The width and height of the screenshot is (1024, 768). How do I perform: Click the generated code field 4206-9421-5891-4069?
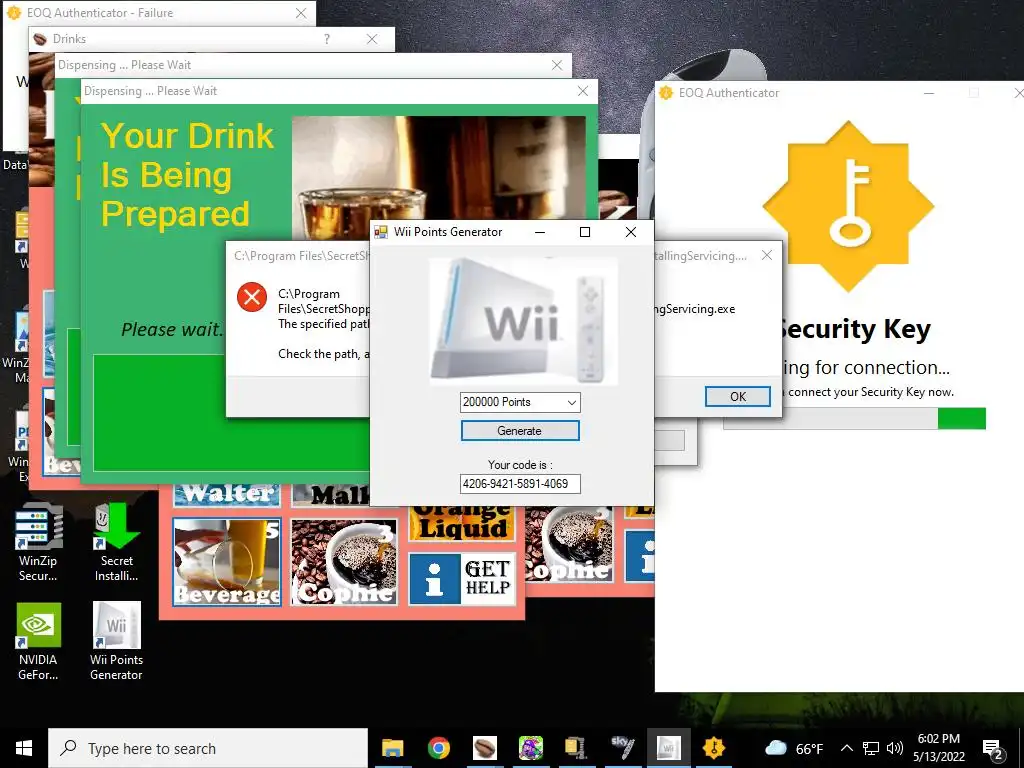click(x=520, y=484)
